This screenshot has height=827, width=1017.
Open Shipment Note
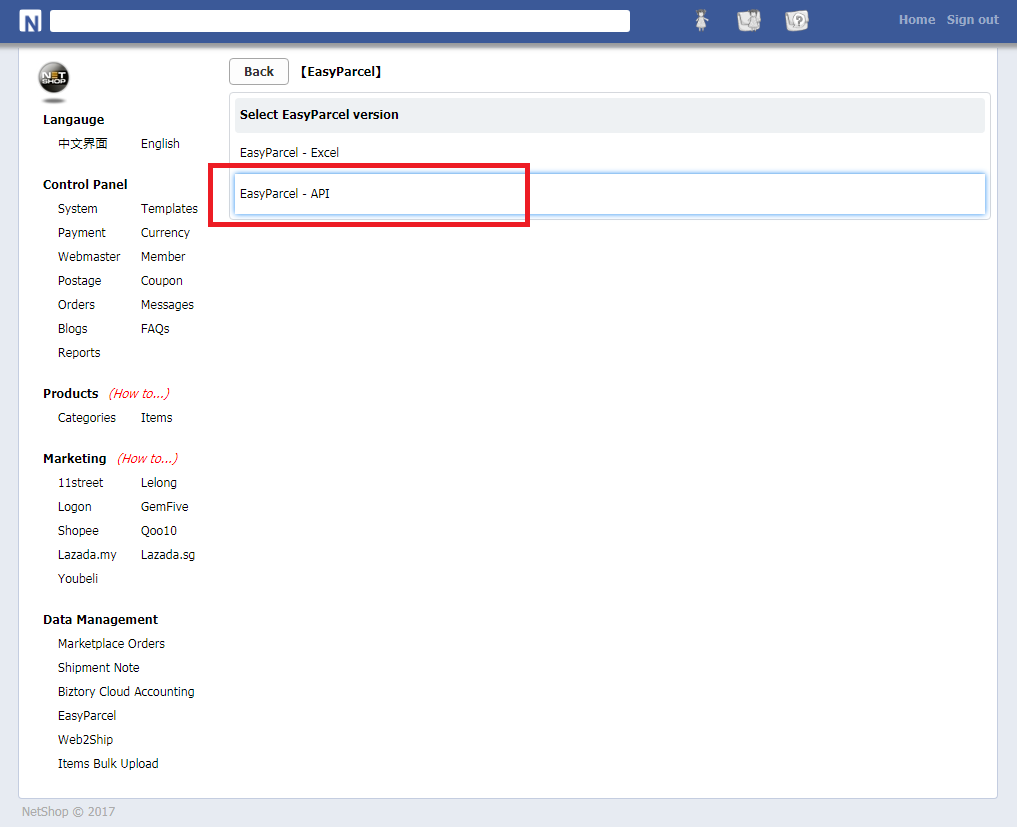tap(99, 667)
